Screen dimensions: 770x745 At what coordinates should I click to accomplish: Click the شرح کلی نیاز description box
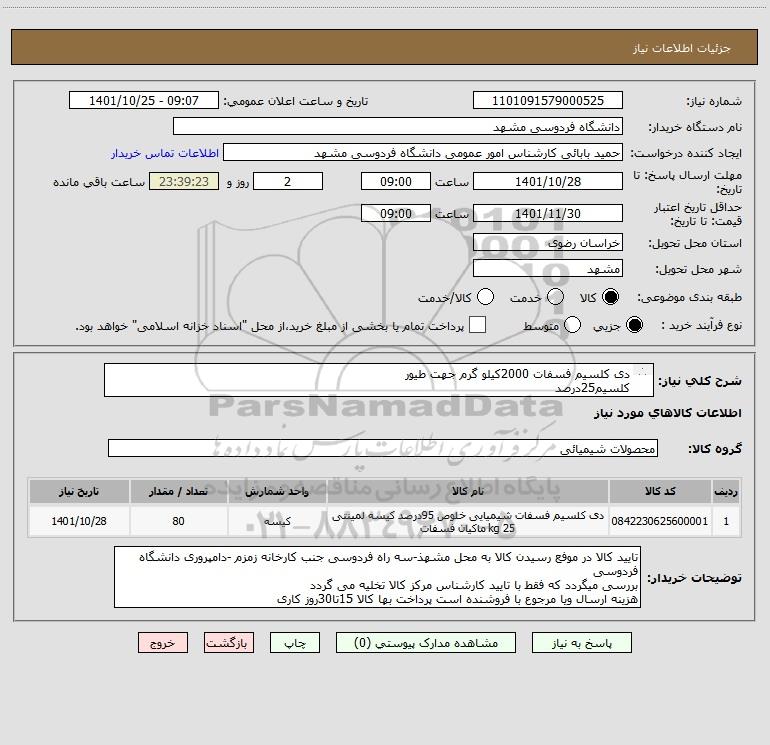pos(379,380)
